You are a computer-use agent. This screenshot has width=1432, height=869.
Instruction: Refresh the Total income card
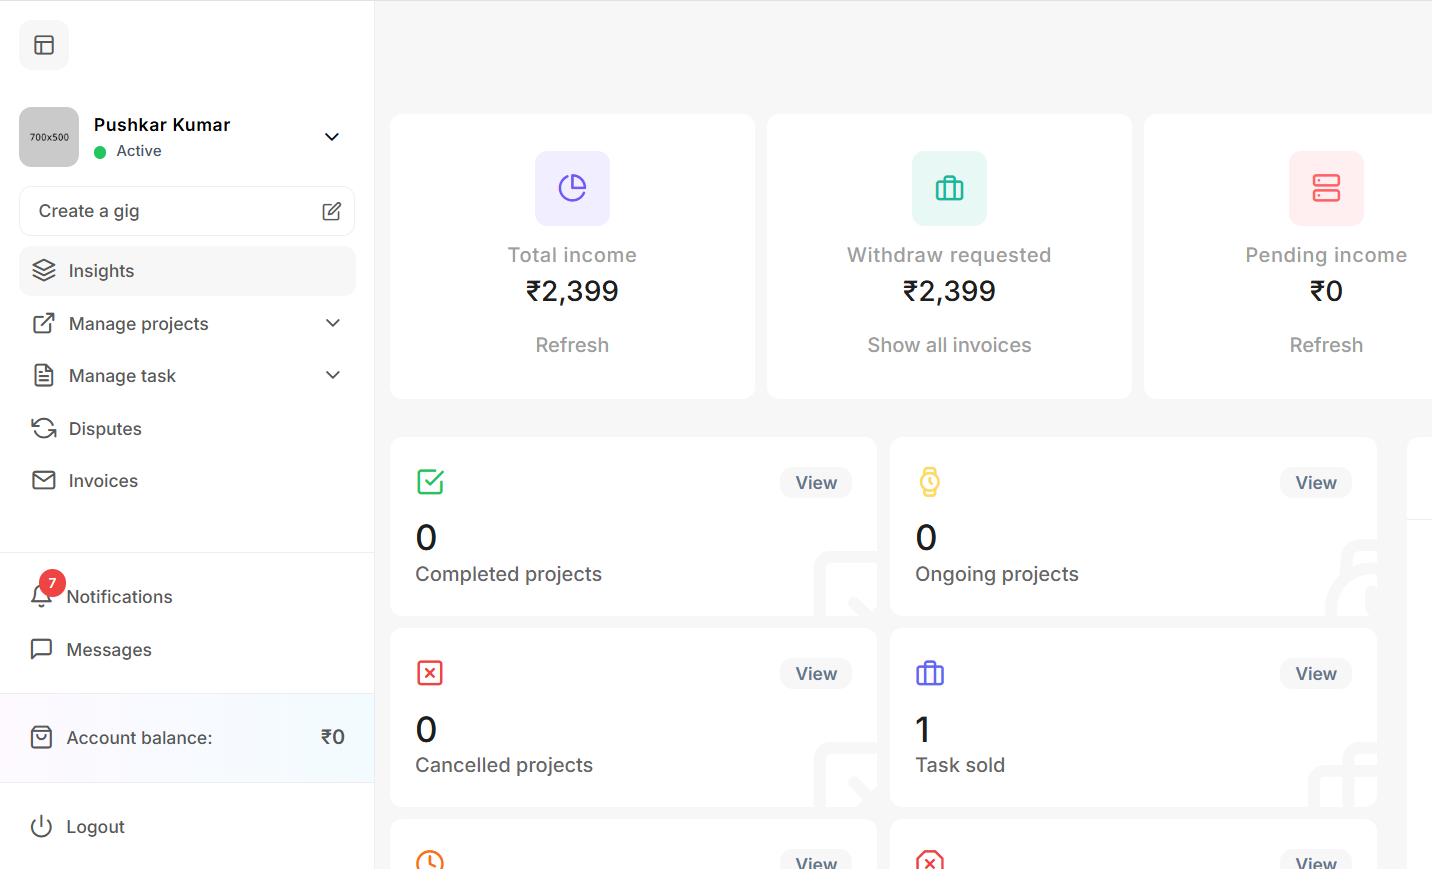click(x=572, y=345)
